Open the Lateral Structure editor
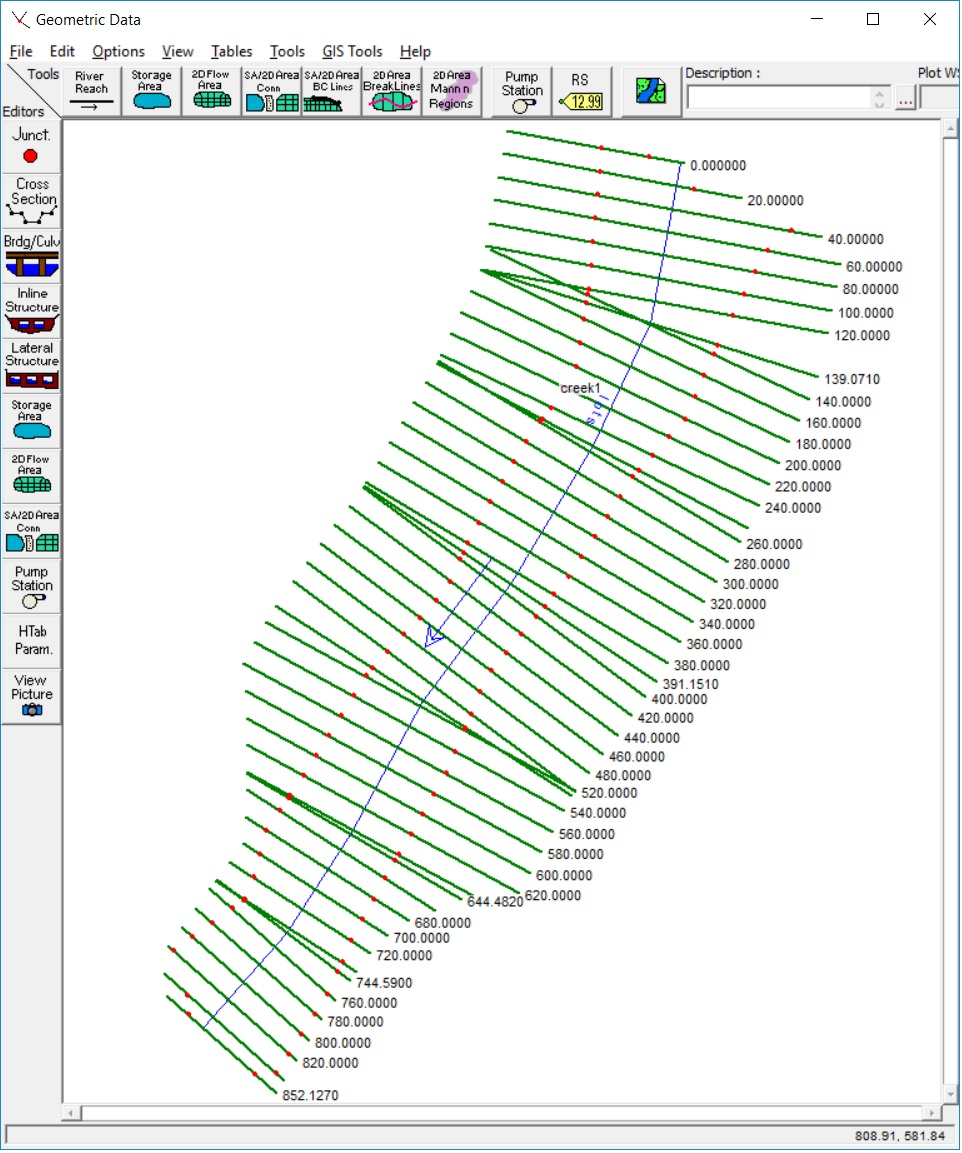 [x=31, y=365]
